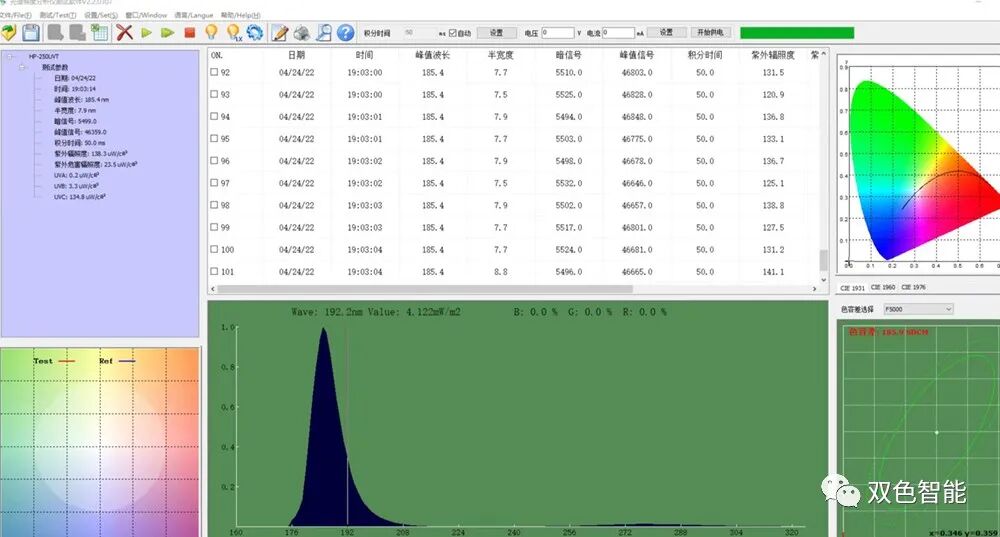Open the 测试/Test menu
Viewport: 1000px width, 537px height.
[57, 15]
